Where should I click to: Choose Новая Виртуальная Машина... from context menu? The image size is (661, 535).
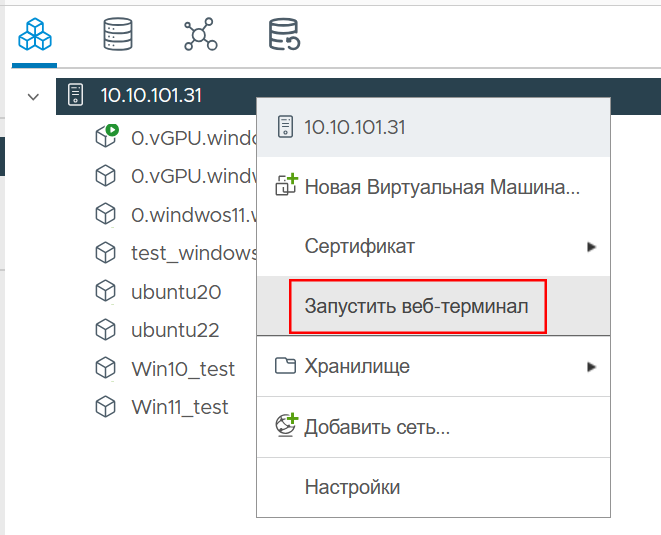pyautogui.click(x=433, y=186)
